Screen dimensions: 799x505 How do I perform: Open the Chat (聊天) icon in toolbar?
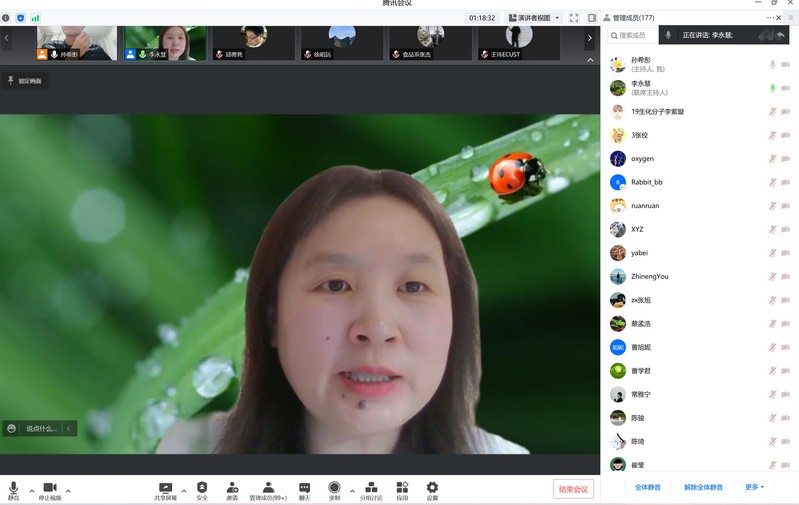click(304, 488)
